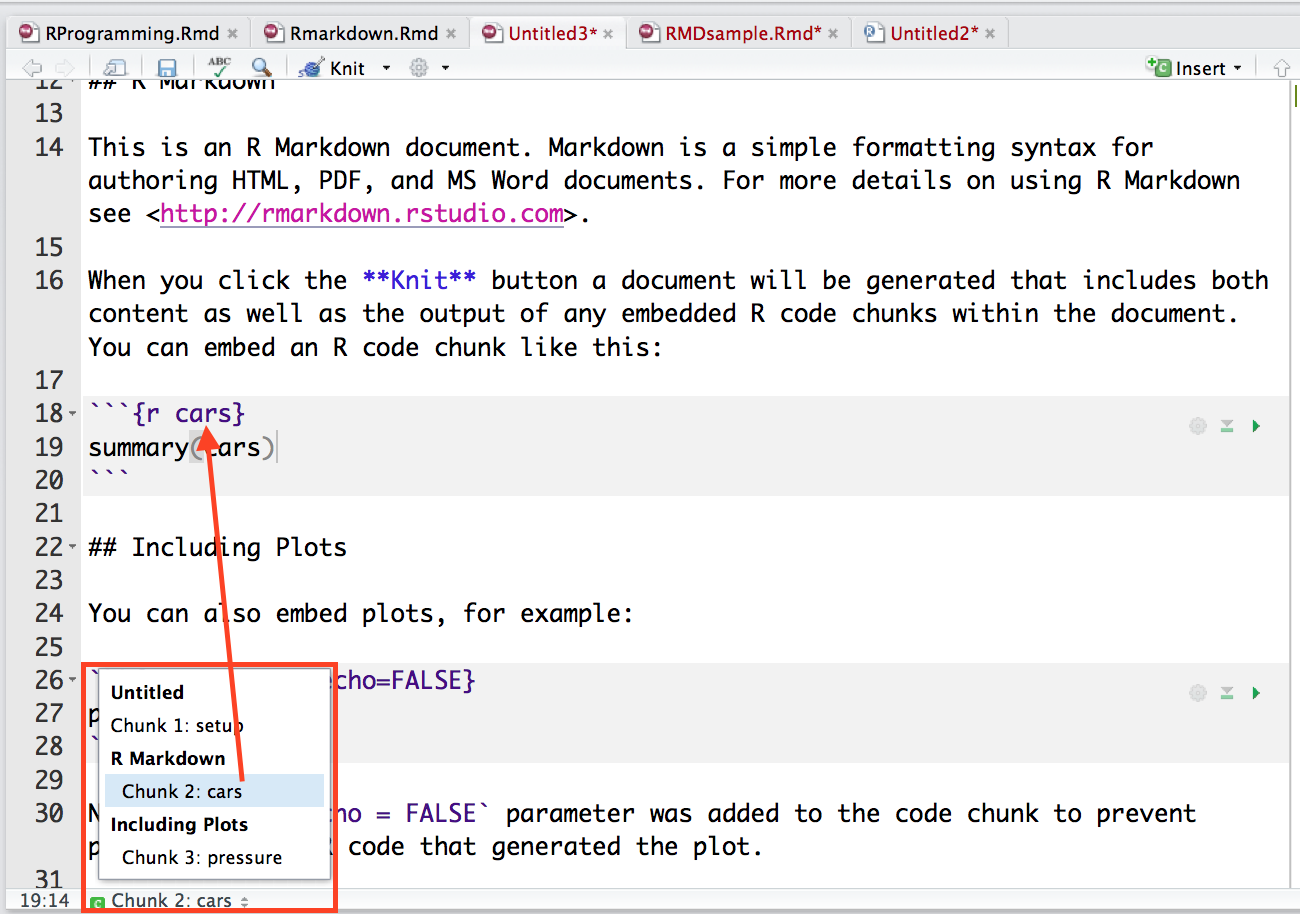Switch to the RProgramming.Rmd tab

coord(132,33)
